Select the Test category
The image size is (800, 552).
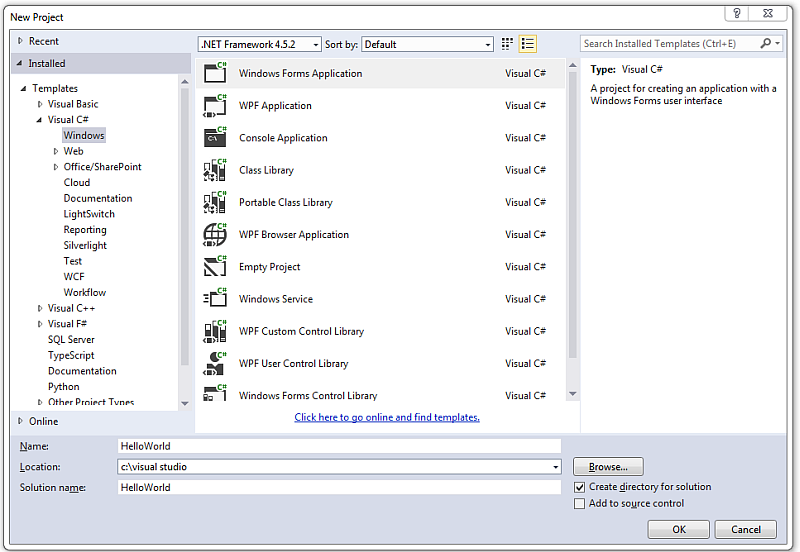click(x=72, y=261)
